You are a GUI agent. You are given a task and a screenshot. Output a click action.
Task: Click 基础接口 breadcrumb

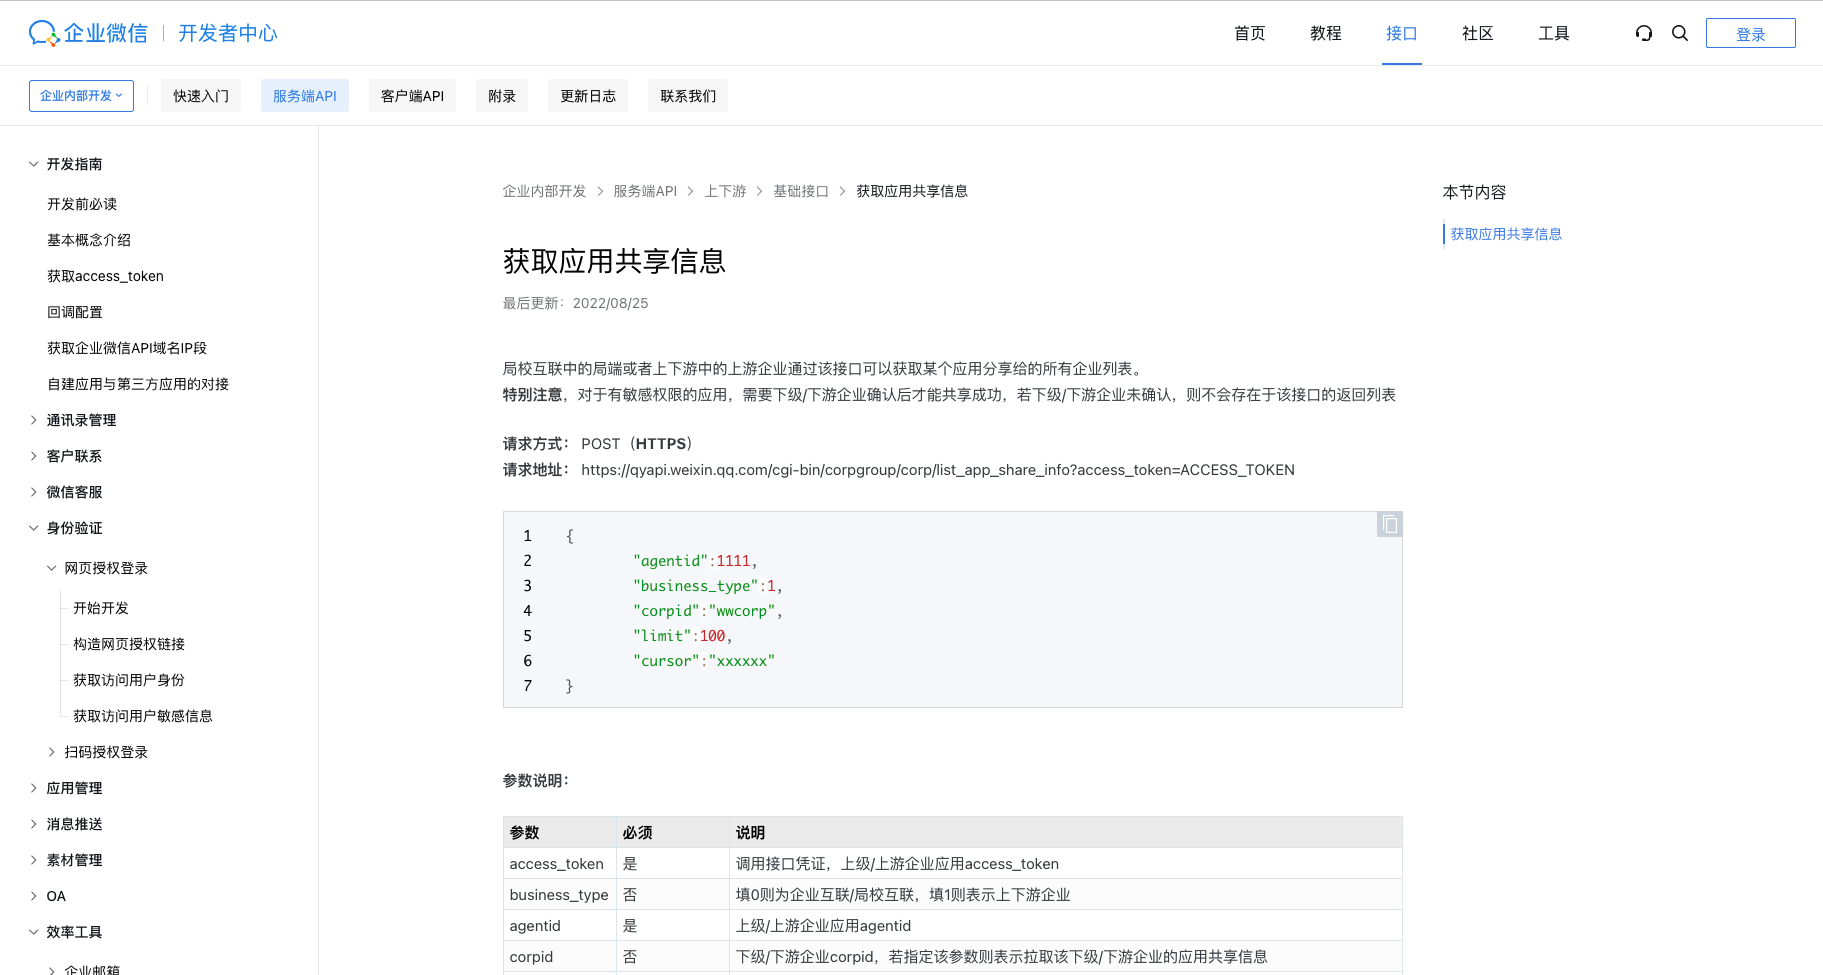point(801,191)
